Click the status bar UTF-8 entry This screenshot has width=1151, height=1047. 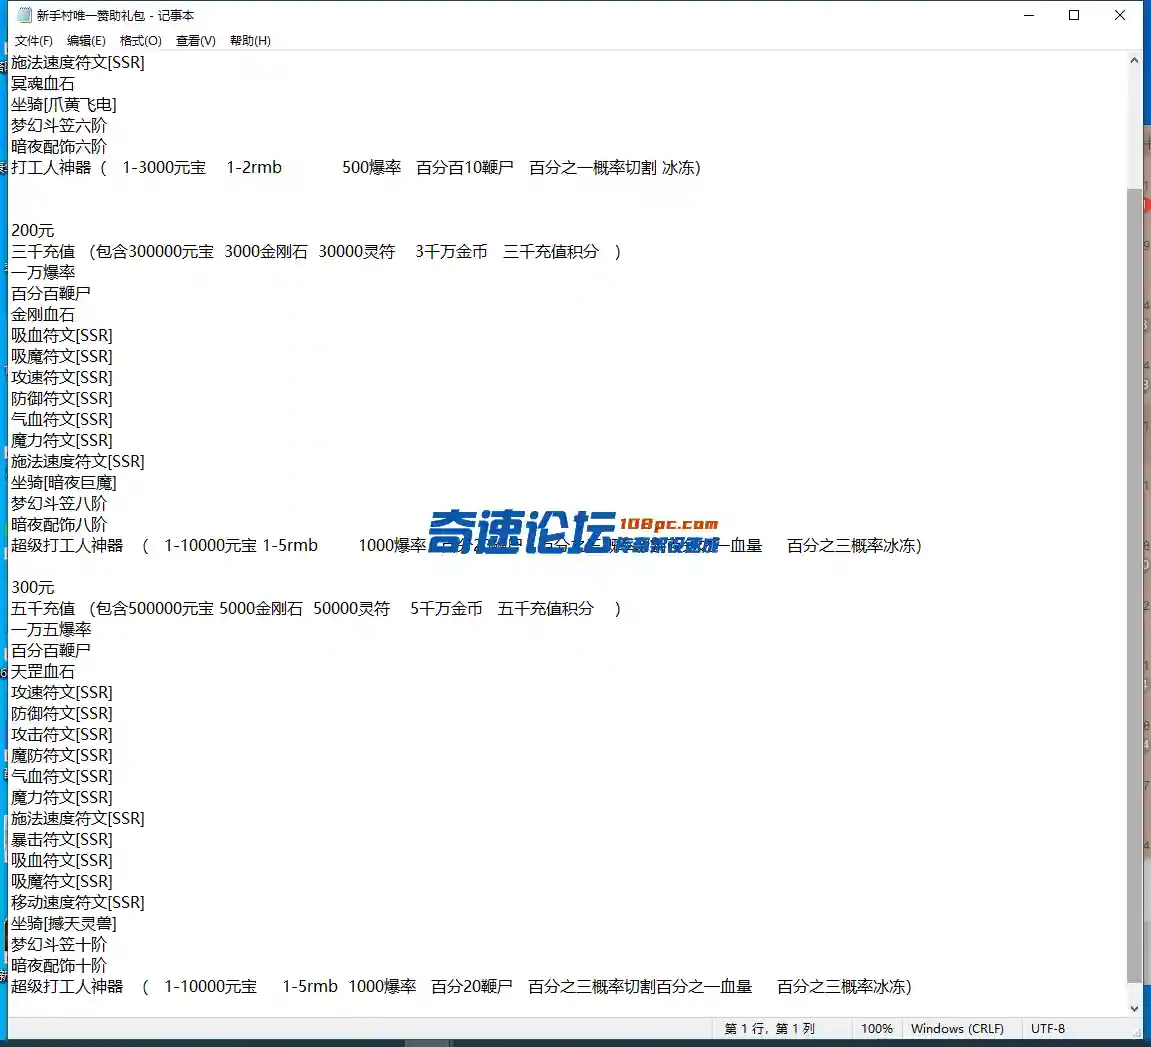(1047, 1029)
